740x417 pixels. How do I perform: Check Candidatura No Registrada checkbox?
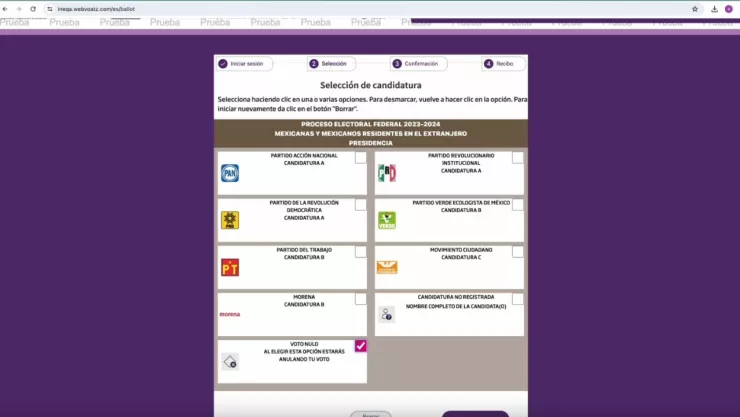pos(518,299)
